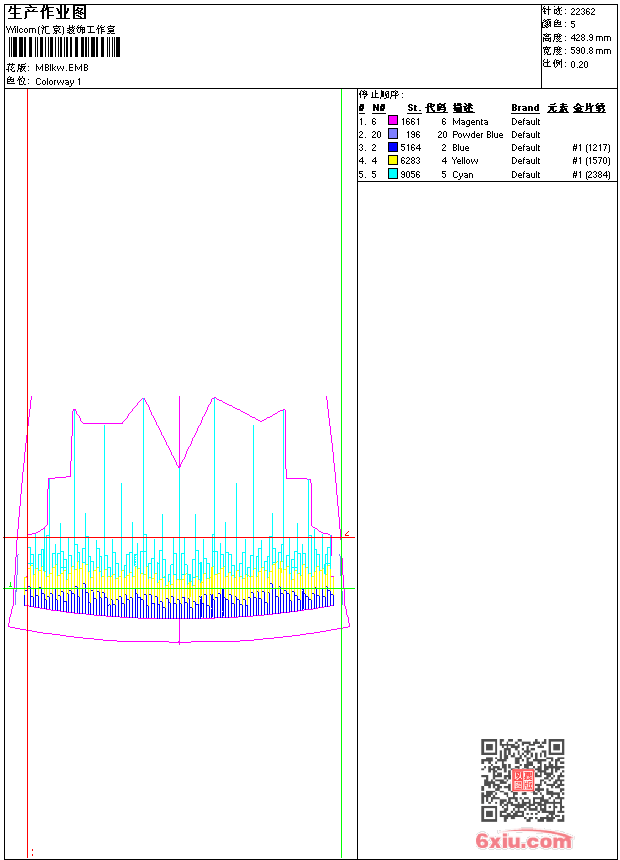Click the width value 590.8 mm
Screen dimensions: 620x860
590,50
